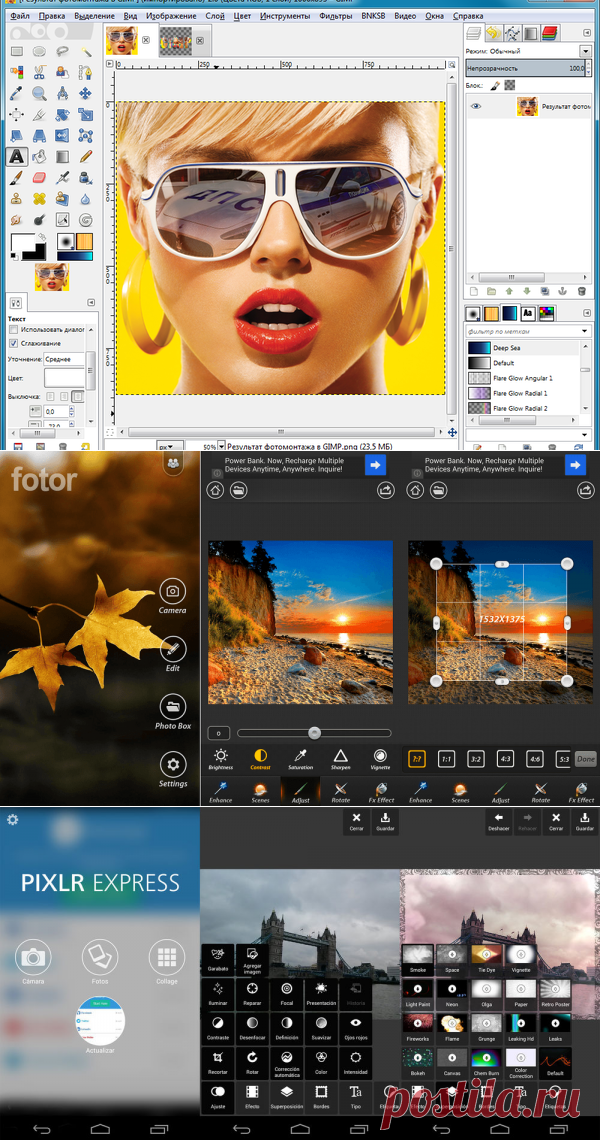Tap Fotos on the Pixlr Express start screen
The width and height of the screenshot is (600, 1140).
tap(100, 963)
